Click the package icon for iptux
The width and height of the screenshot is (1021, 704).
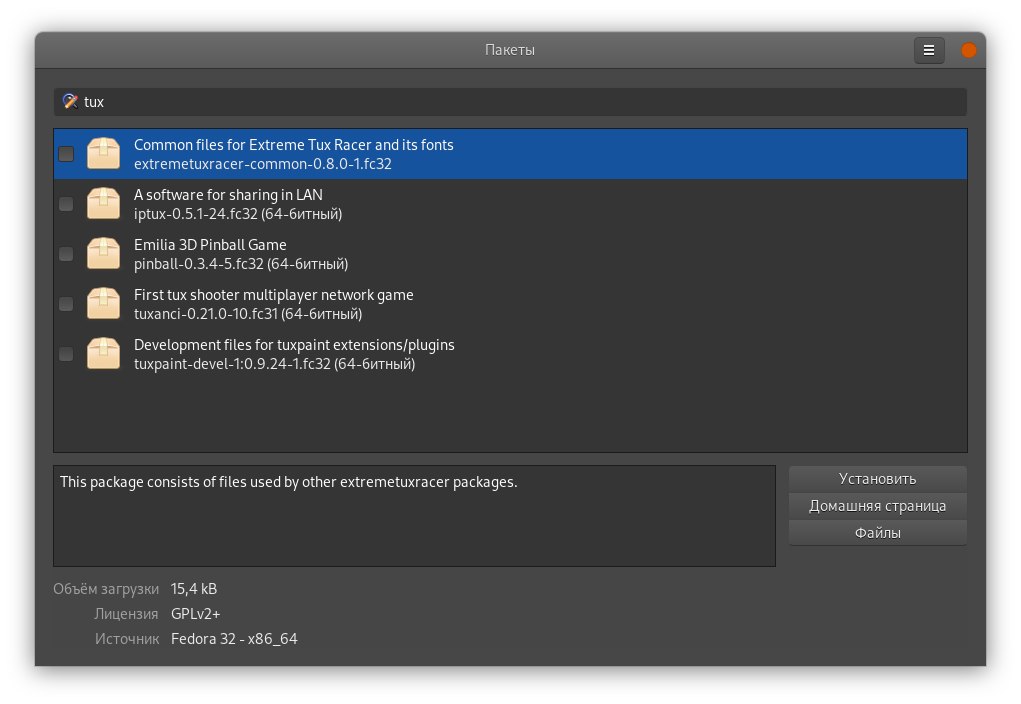104,203
